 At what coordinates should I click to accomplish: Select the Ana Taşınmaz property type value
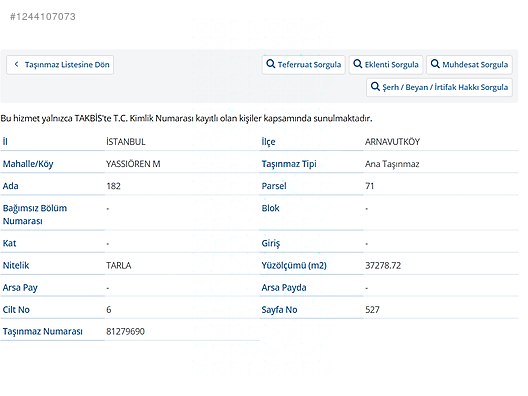coord(392,164)
